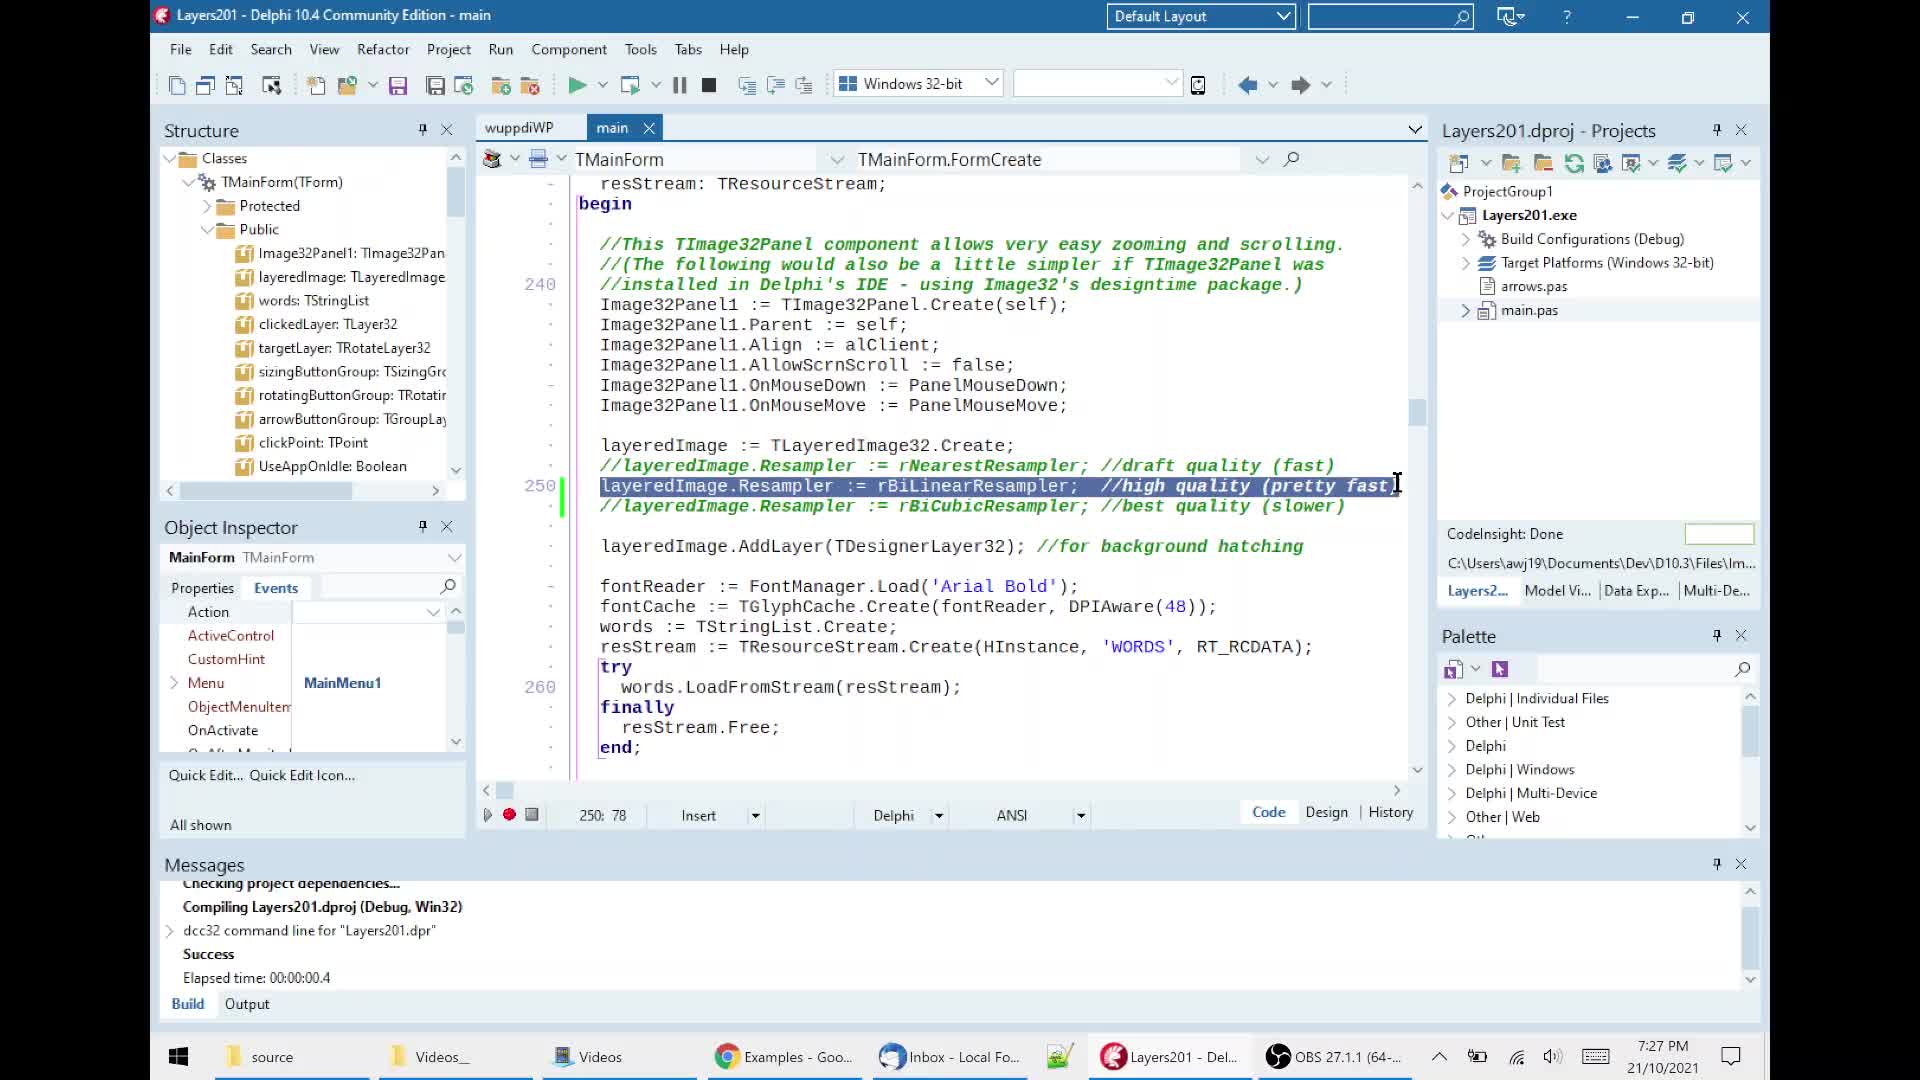Image resolution: width=1920 pixels, height=1080 pixels.
Task: Open the Windows 32-bit platform dropdown
Action: [x=991, y=83]
